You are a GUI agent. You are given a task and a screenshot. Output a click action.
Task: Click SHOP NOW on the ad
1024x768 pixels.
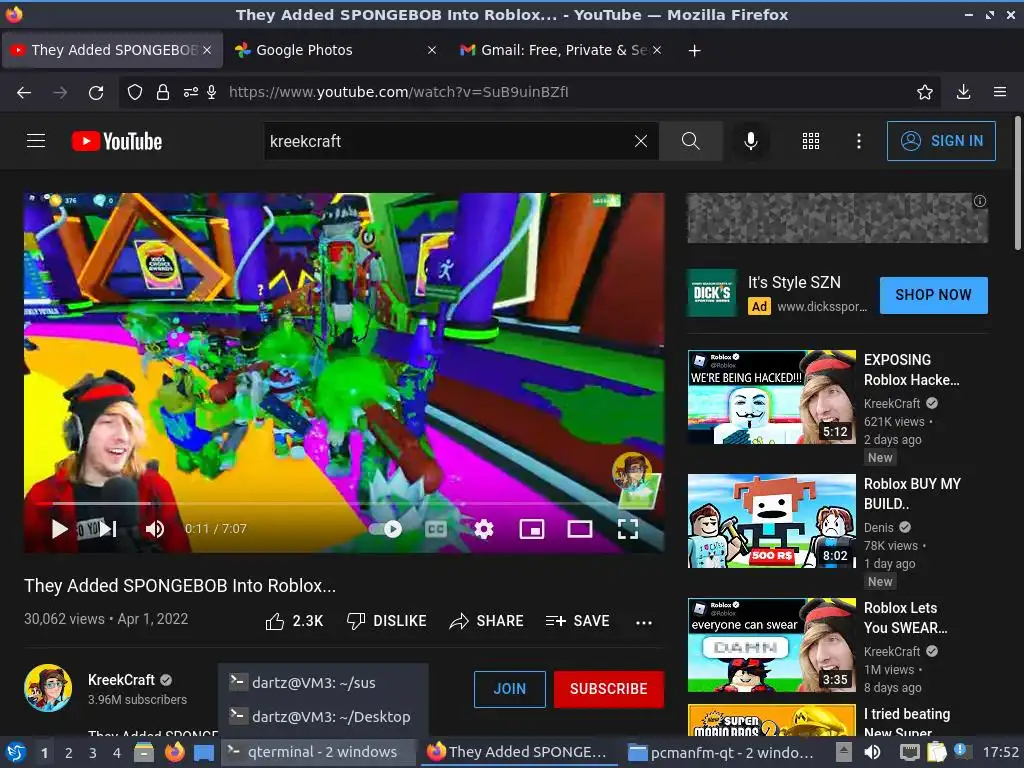(933, 295)
